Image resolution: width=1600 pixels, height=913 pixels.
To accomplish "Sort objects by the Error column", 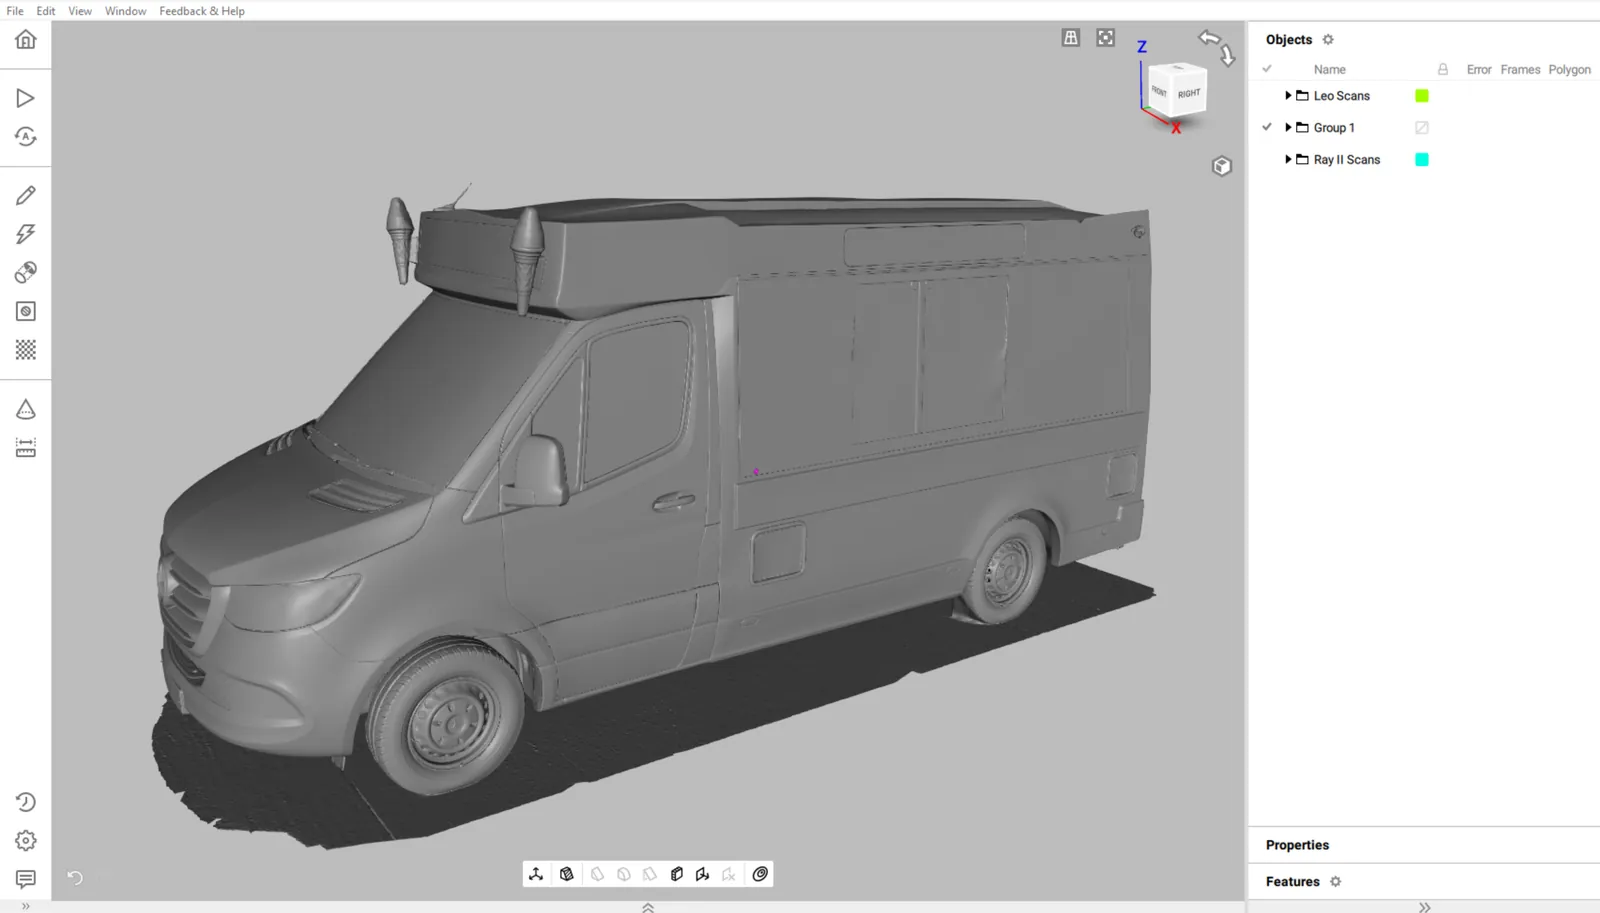I will click(1479, 70).
